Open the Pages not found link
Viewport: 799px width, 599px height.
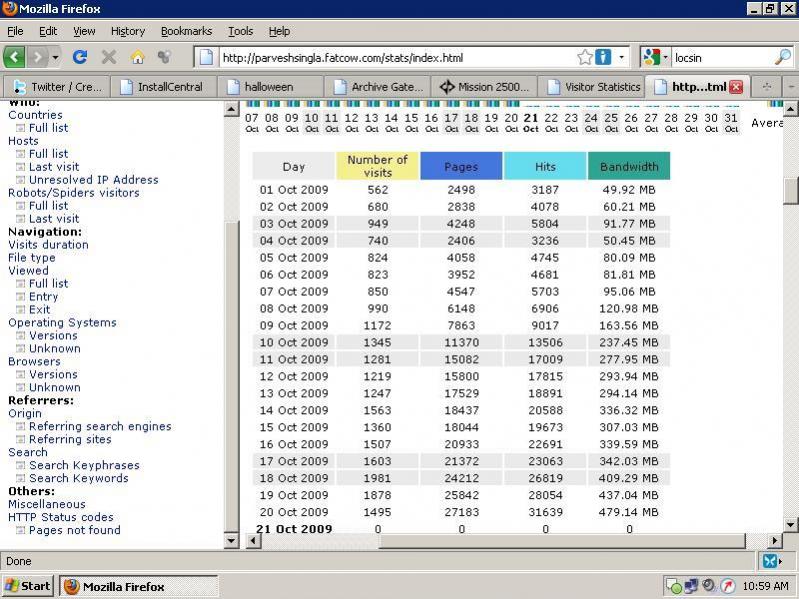point(74,530)
